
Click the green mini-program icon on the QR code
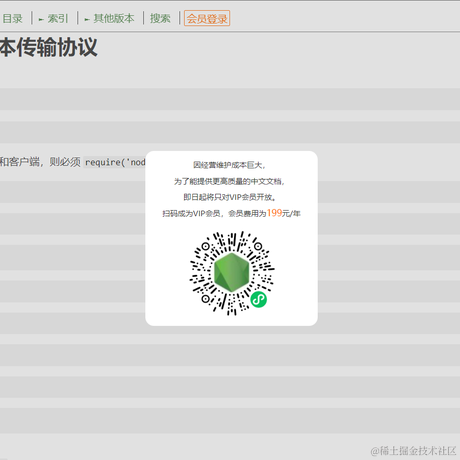(259, 299)
